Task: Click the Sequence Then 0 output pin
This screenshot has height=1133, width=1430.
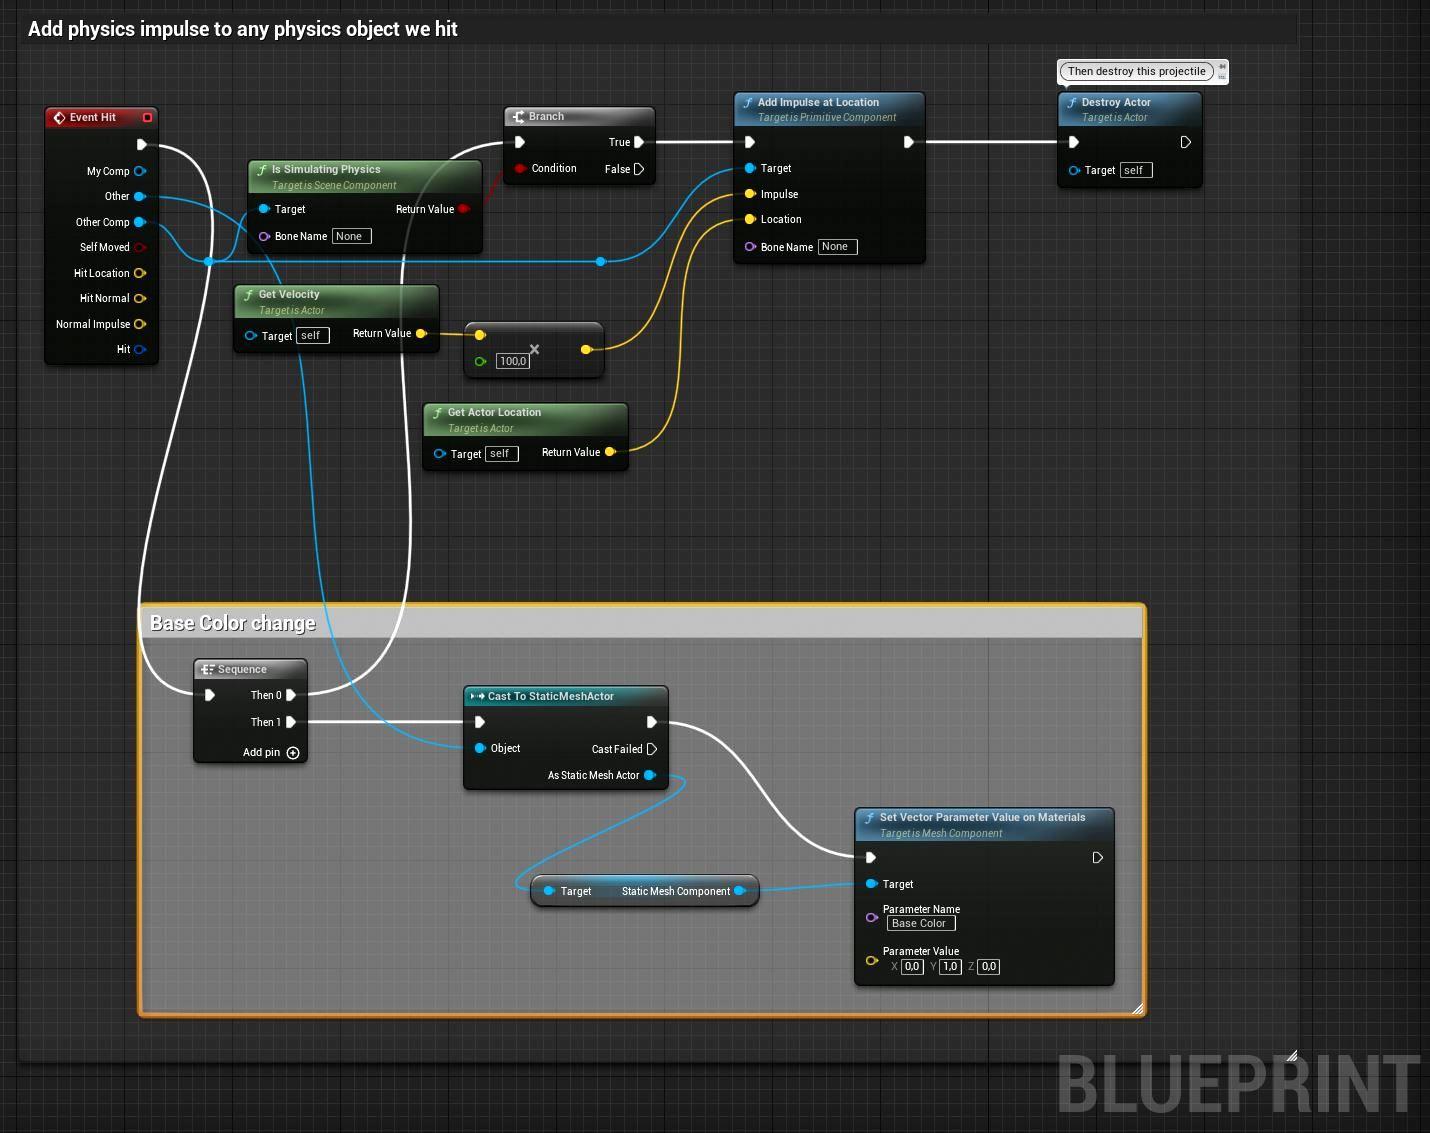Action: (291, 695)
